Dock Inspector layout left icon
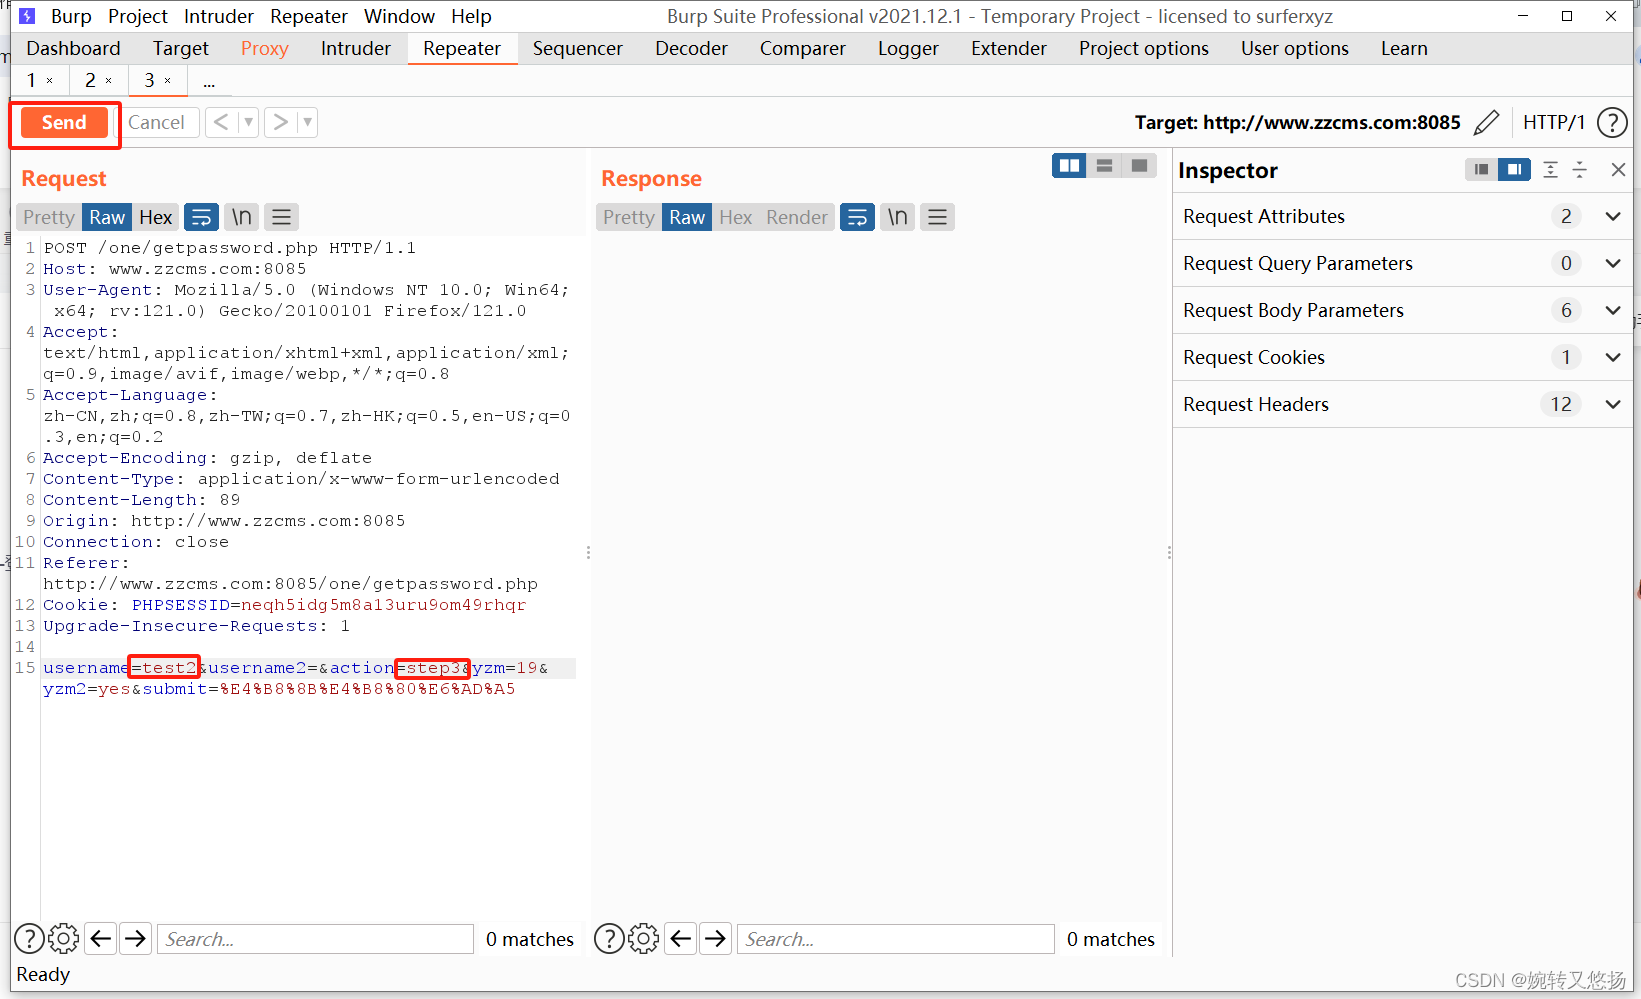 [1481, 170]
